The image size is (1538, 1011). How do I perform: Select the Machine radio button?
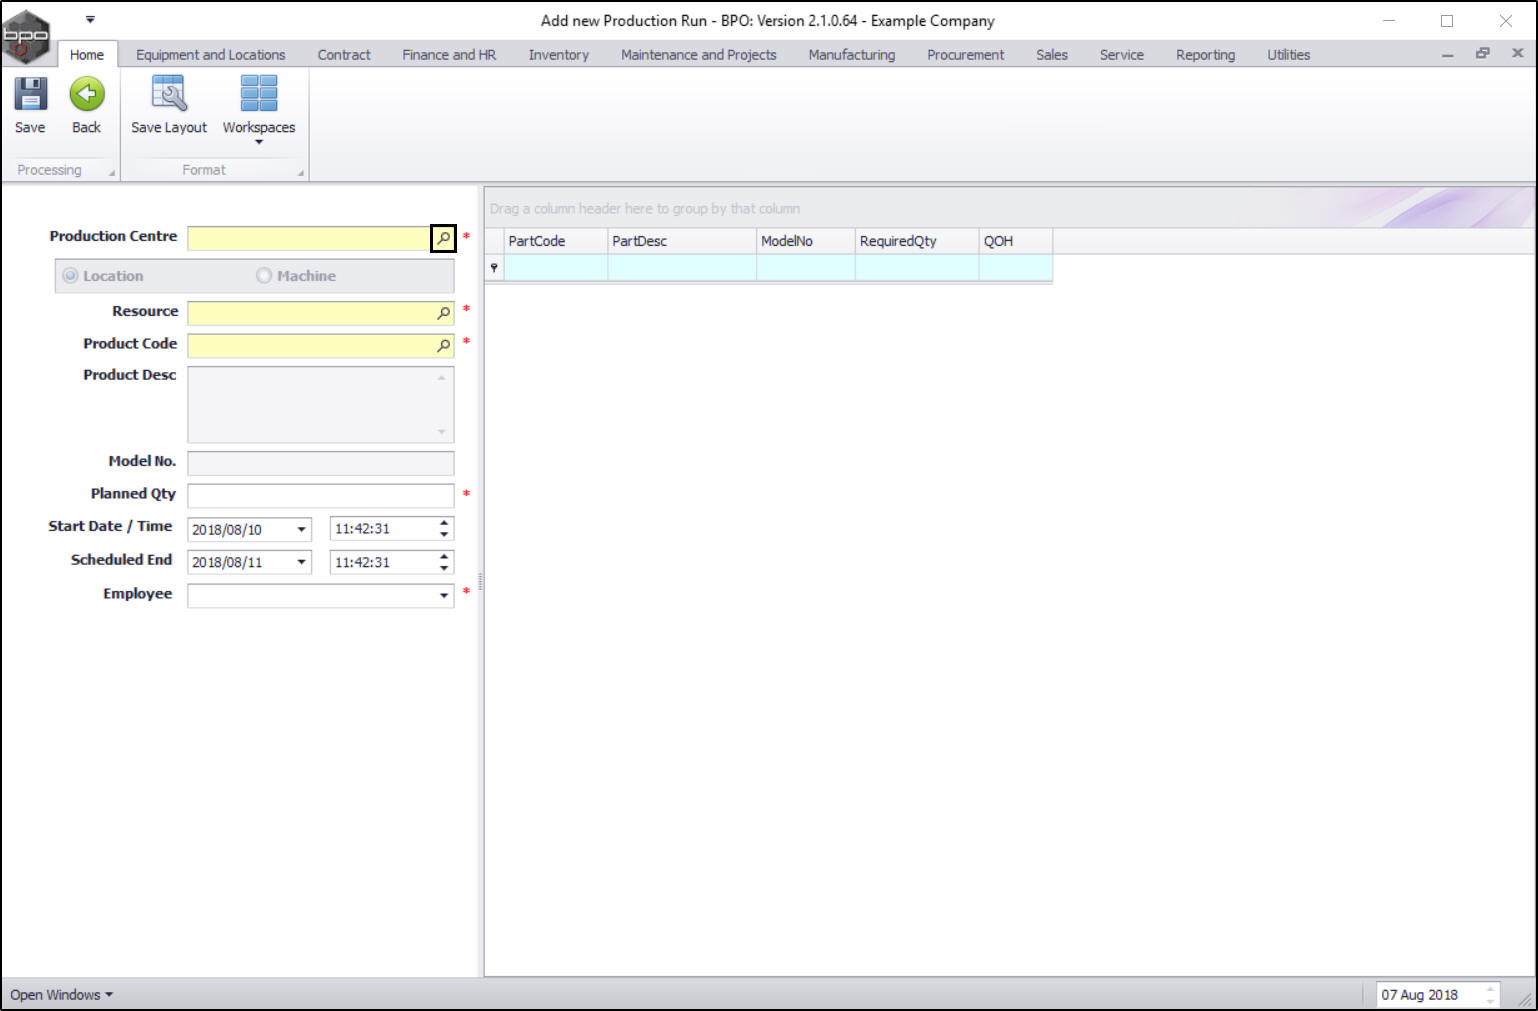pyautogui.click(x=264, y=276)
